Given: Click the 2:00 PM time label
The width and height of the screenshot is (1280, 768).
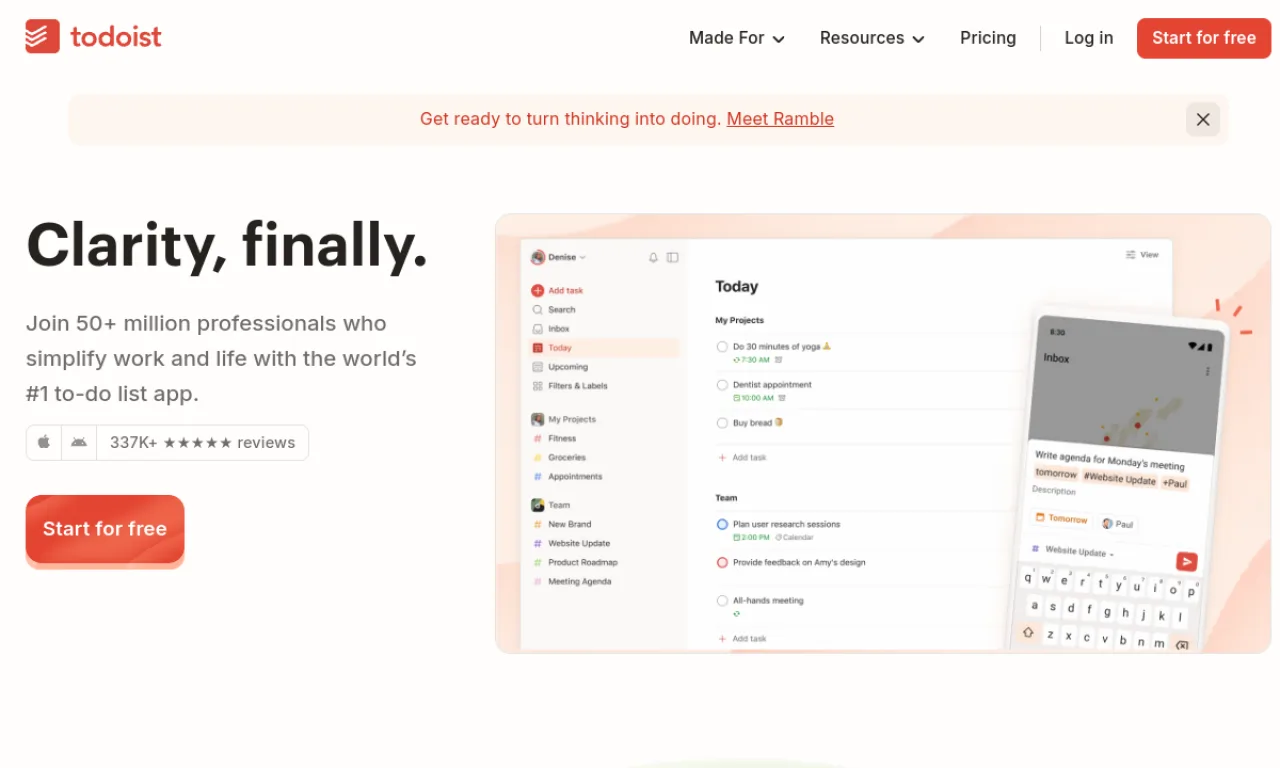Looking at the screenshot, I should coord(755,537).
